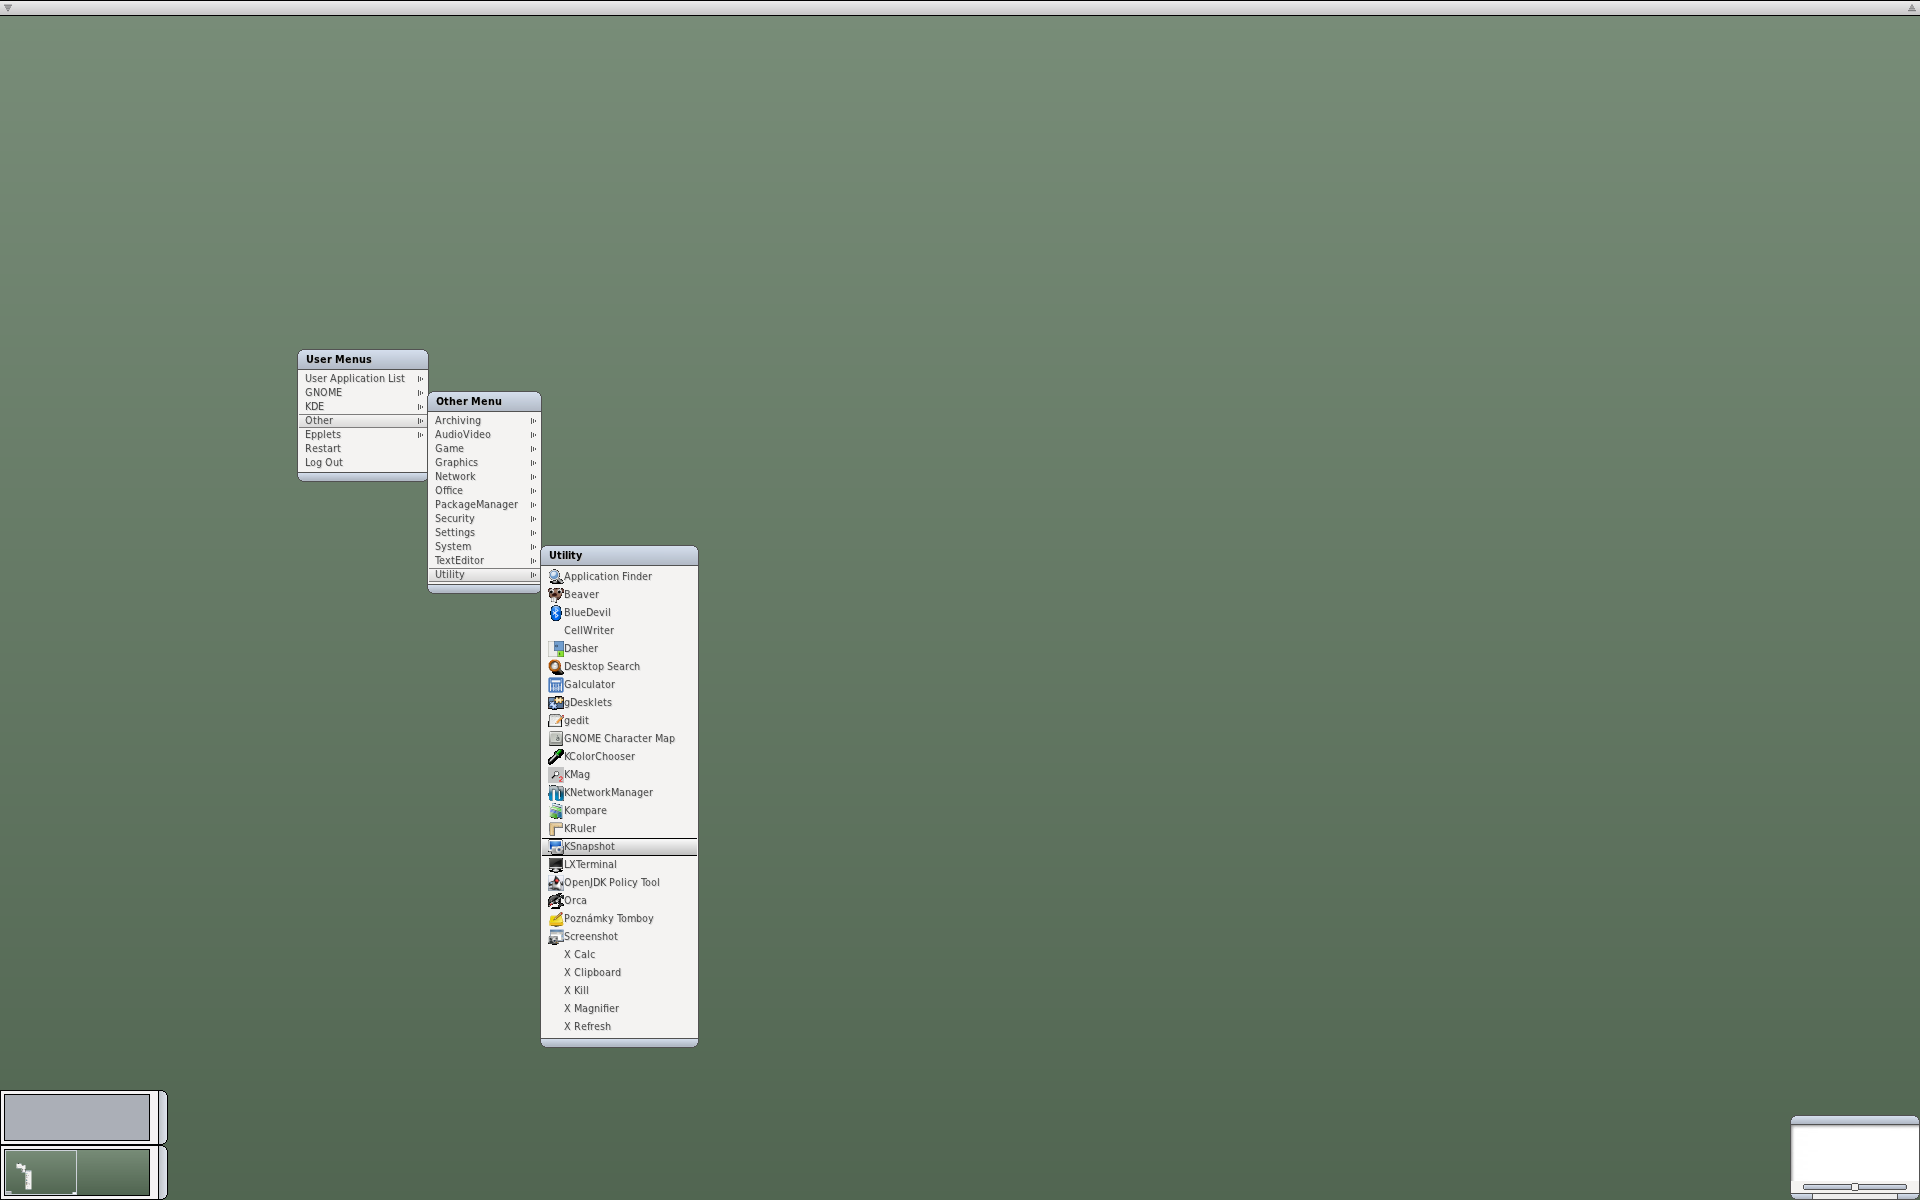This screenshot has width=1920, height=1200.
Task: Click the Other Menu title bar
Action: (x=484, y=402)
